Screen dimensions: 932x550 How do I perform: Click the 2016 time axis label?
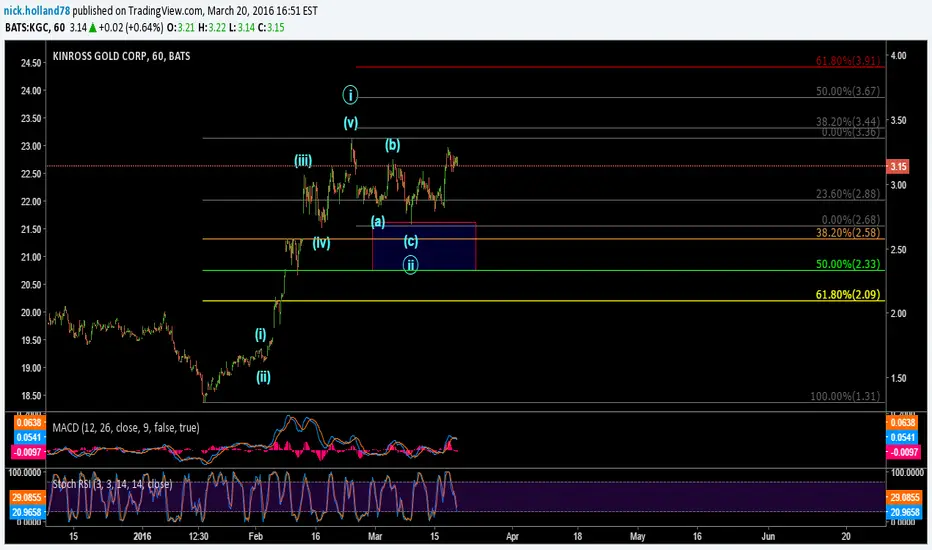142,536
